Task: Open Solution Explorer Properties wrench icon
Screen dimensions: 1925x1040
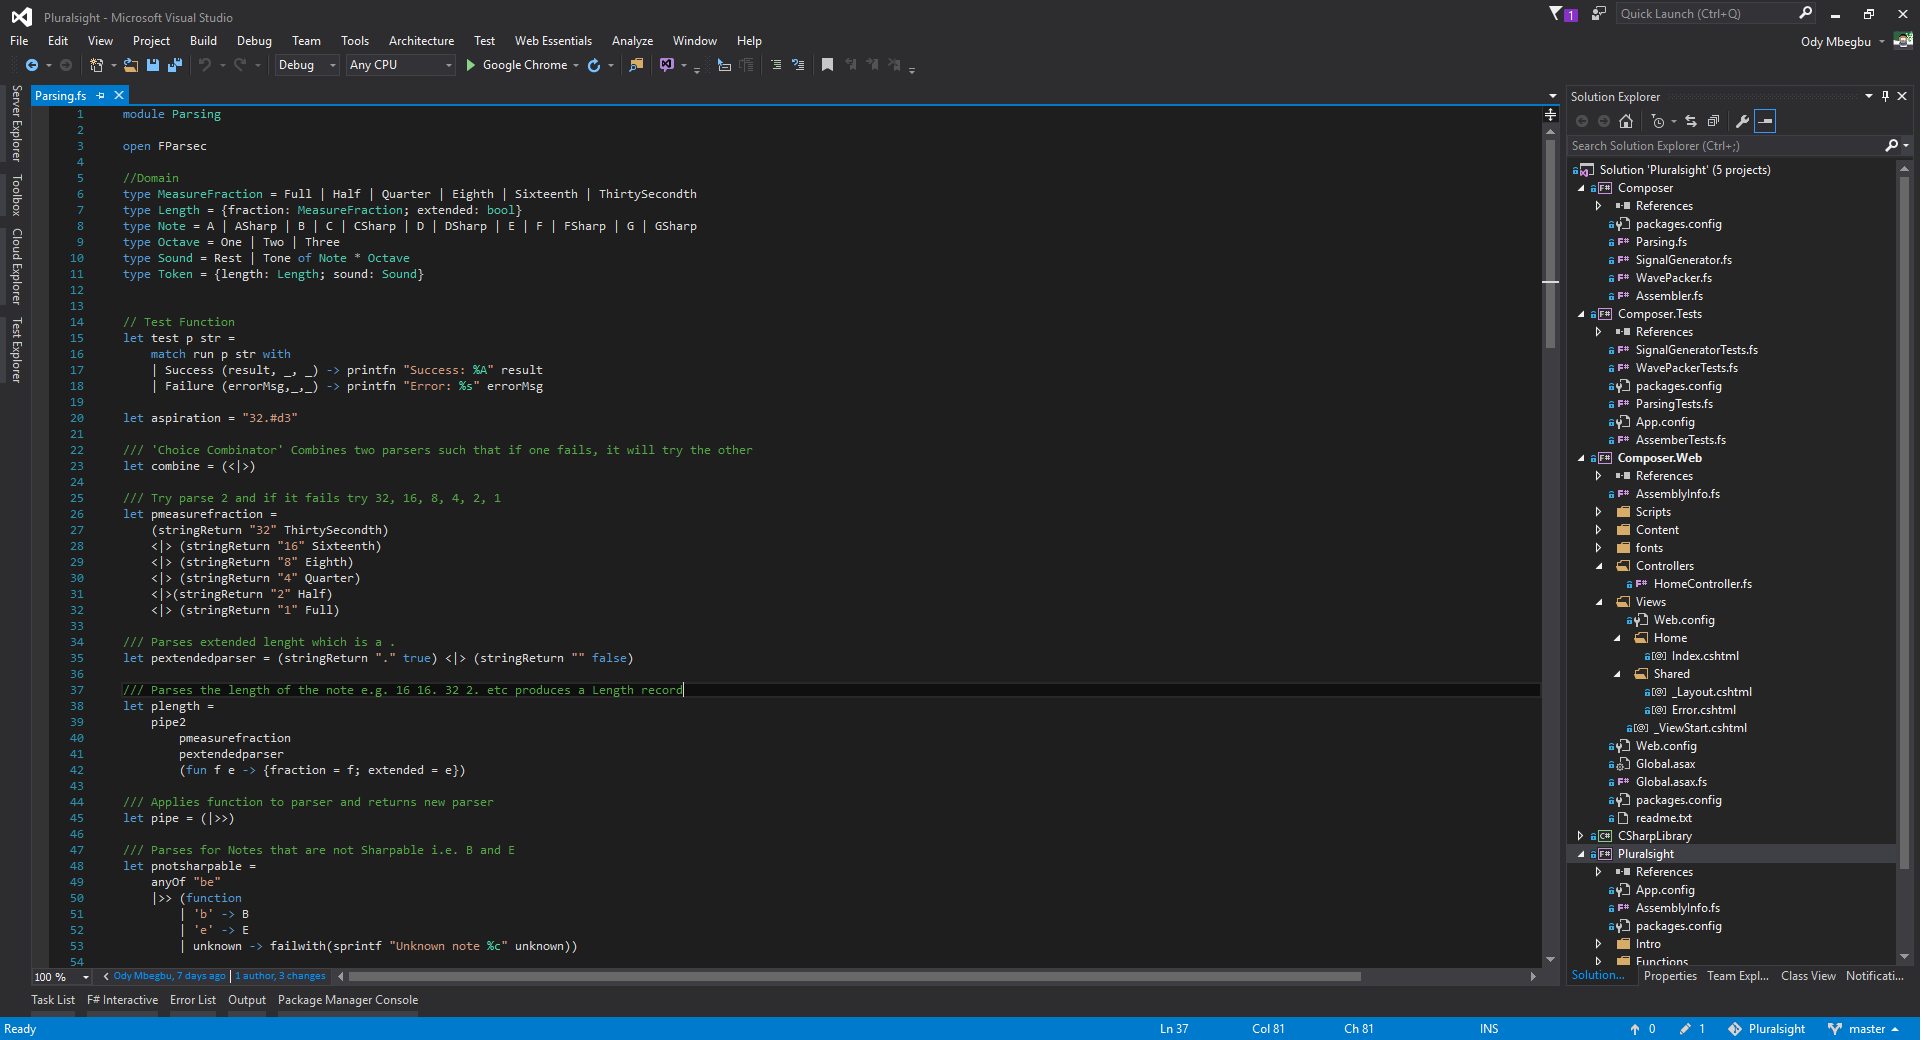Action: (1743, 121)
